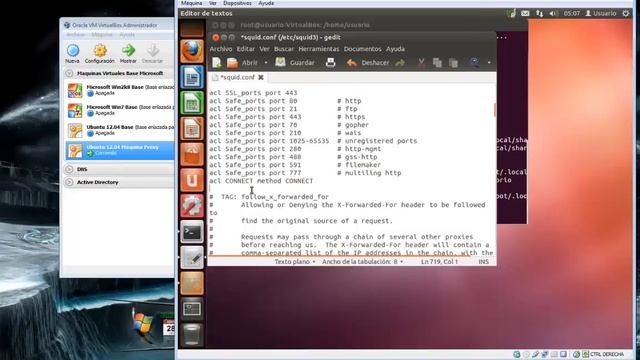Launch LibreOffice Calc from the launcher
Viewport: 640px width, 360px height.
[192, 102]
